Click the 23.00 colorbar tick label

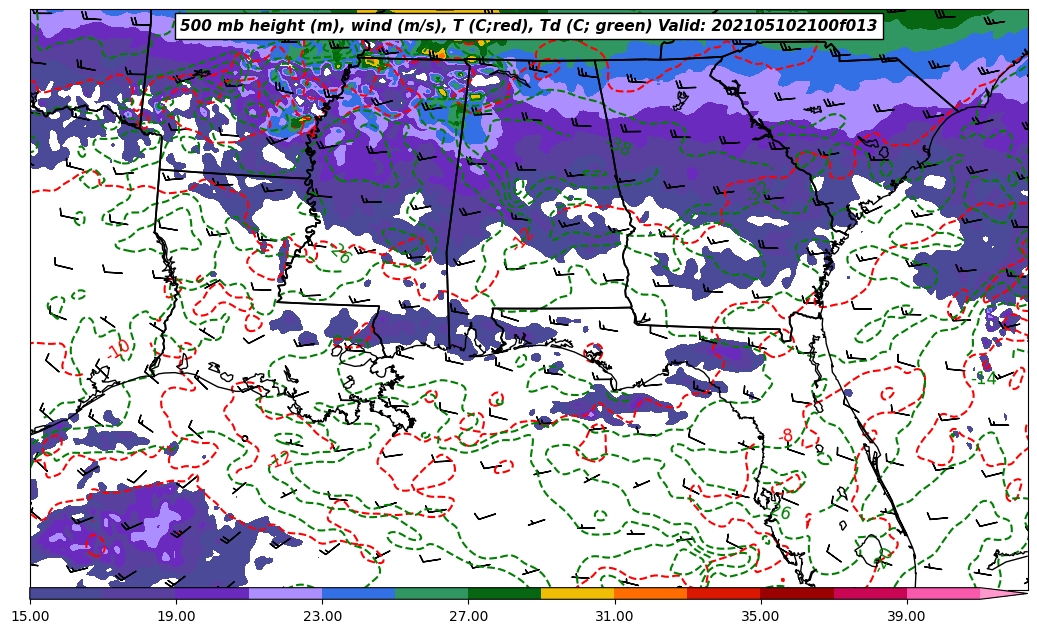pos(322,616)
